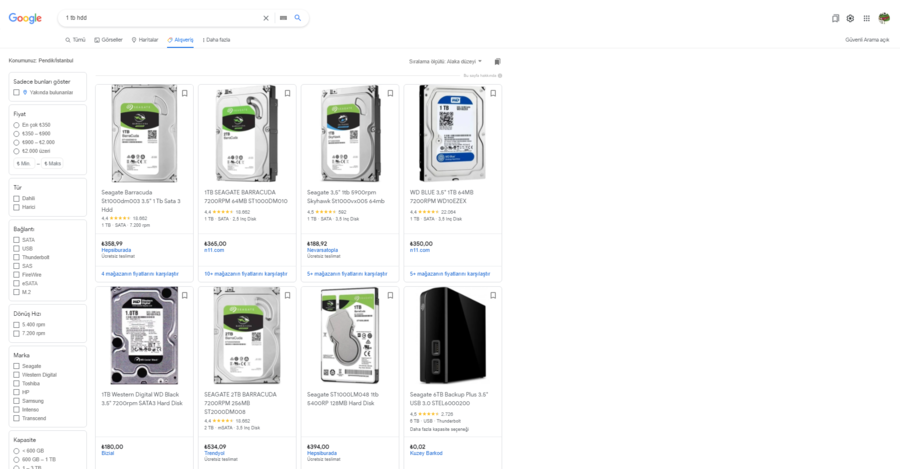Clear the search box with the X icon
Image resolution: width=900 pixels, height=469 pixels.
coord(266,18)
